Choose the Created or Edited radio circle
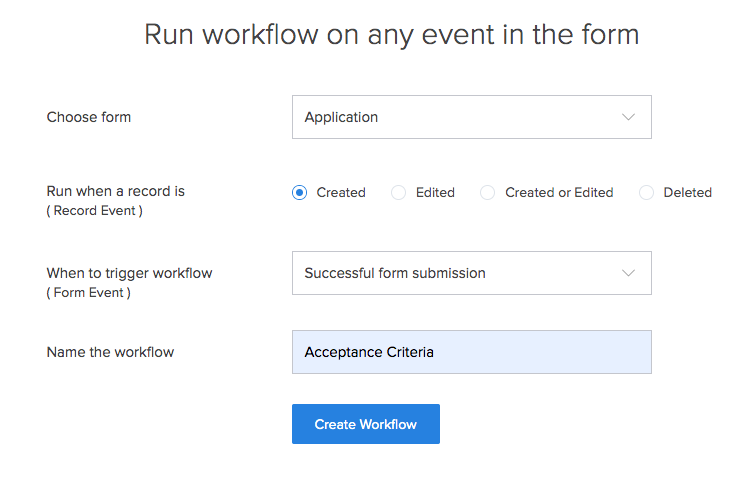This screenshot has height=477, width=737. [487, 193]
